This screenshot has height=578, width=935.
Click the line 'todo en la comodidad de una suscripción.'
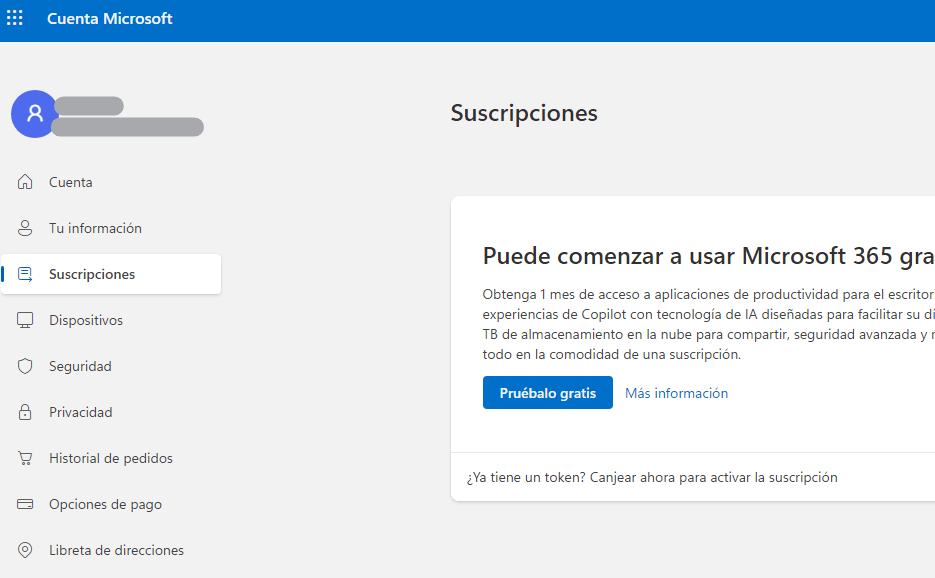611,354
